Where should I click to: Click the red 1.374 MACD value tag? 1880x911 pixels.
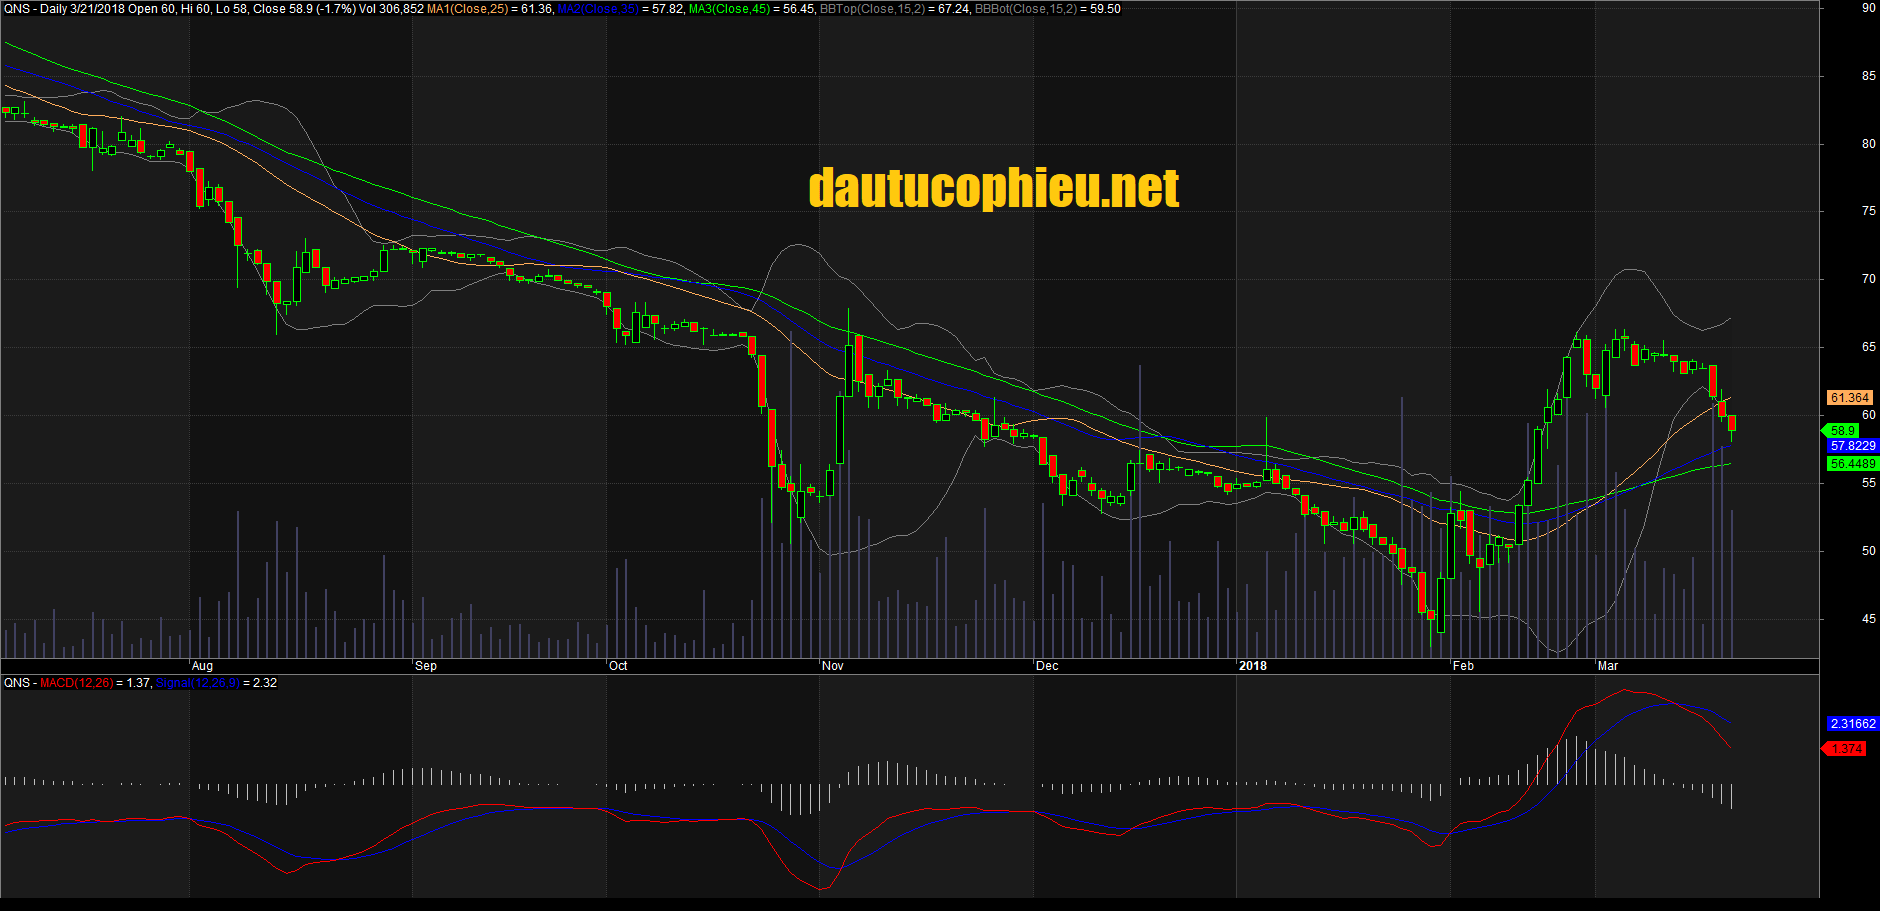tap(1845, 747)
